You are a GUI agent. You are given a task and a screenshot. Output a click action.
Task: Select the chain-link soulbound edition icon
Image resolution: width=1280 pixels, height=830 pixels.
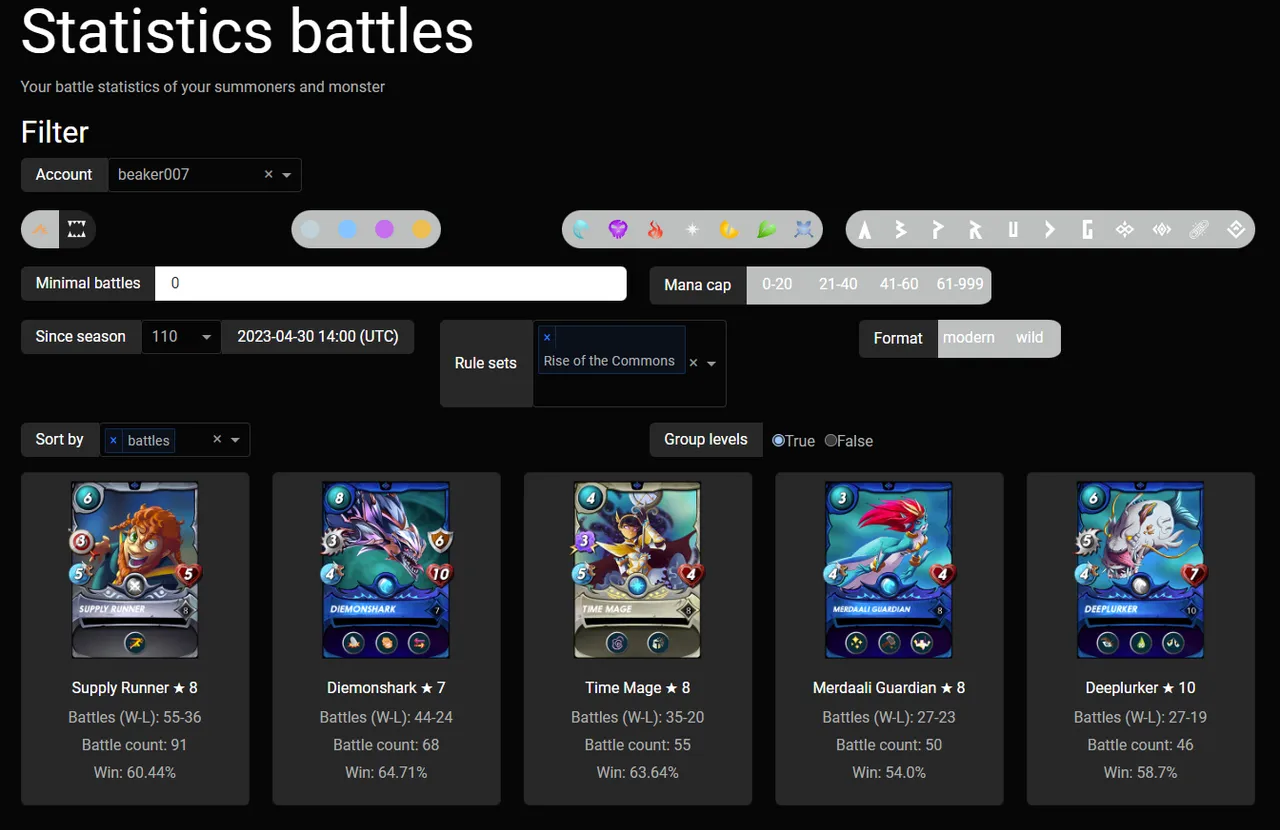coord(1199,230)
